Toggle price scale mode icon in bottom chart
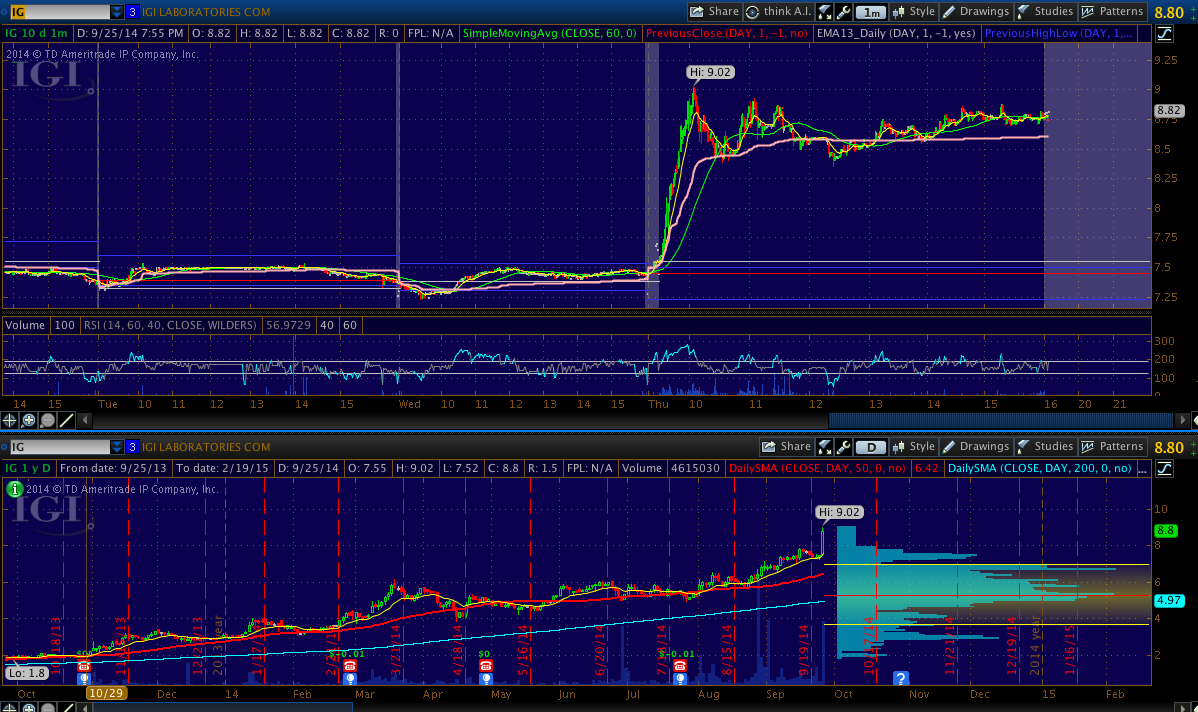 pos(1164,468)
